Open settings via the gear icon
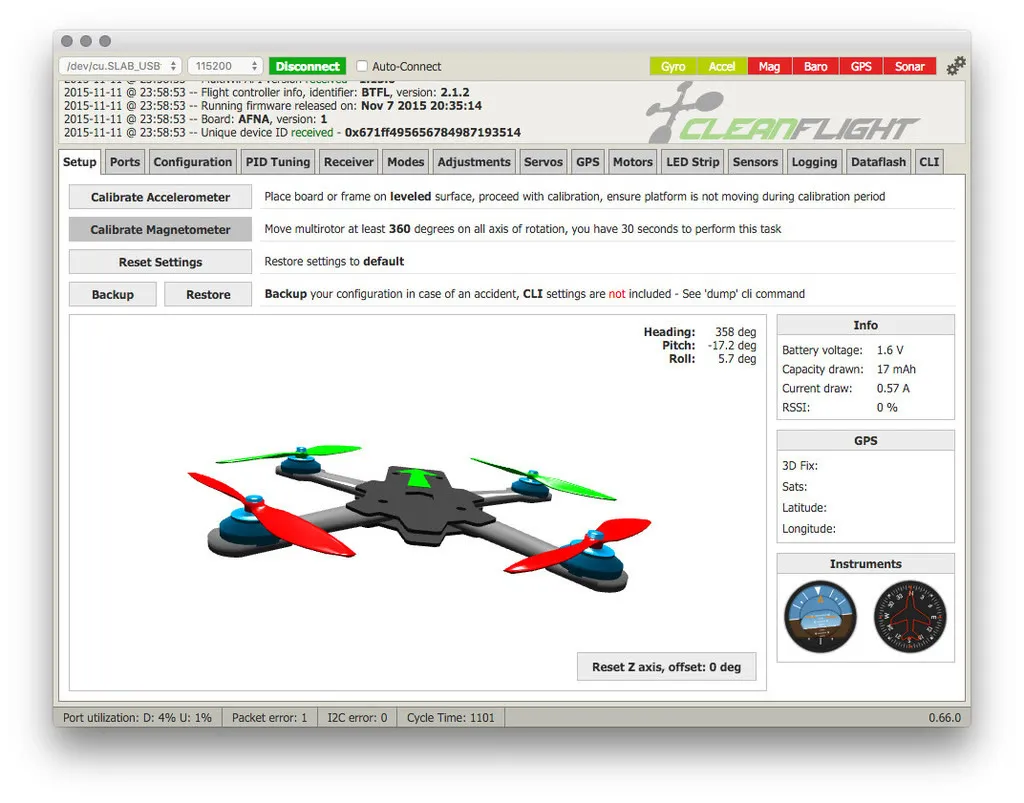Viewport: 1024px width, 803px height. point(956,66)
